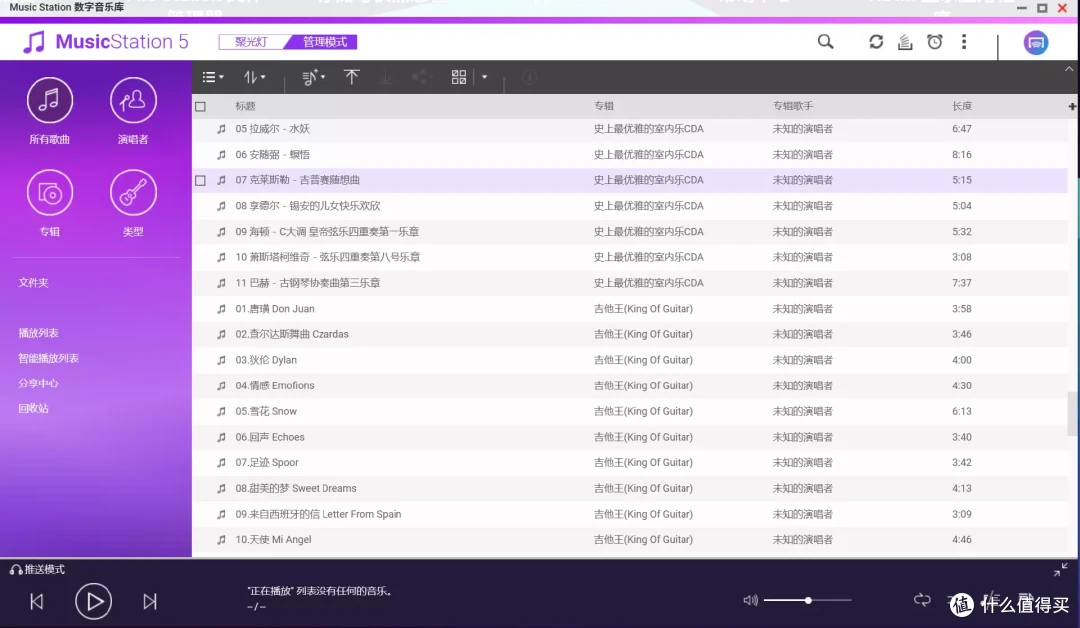Open background tasks stack icon
The image size is (1080, 628).
click(905, 42)
